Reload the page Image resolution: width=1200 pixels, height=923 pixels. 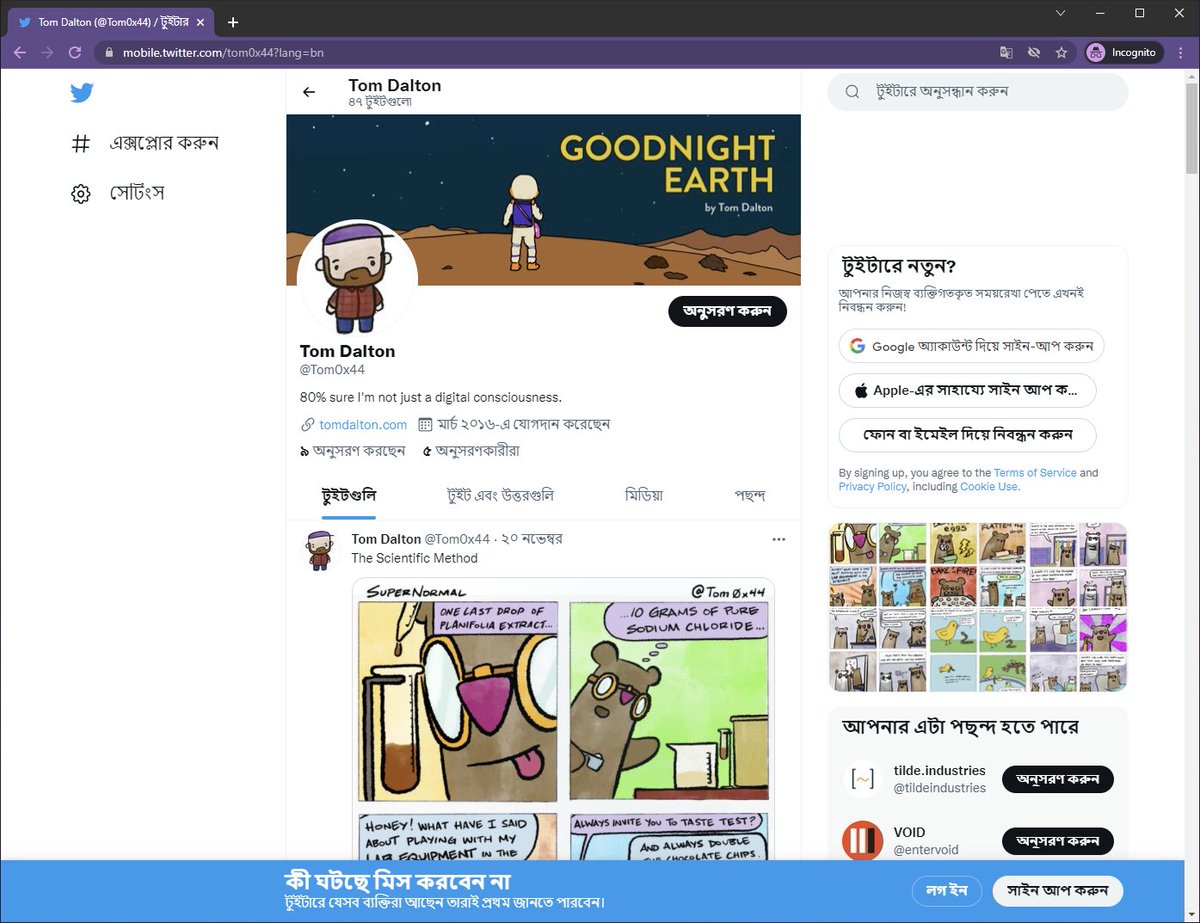[75, 52]
